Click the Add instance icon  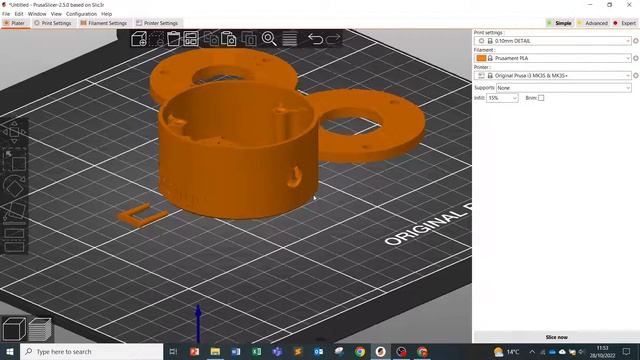click(x=249, y=39)
